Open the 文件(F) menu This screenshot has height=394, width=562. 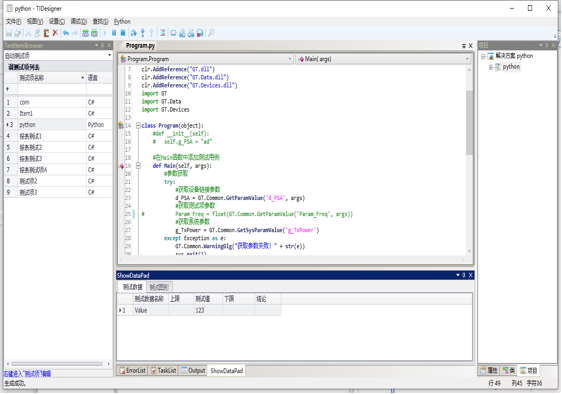click(x=13, y=22)
